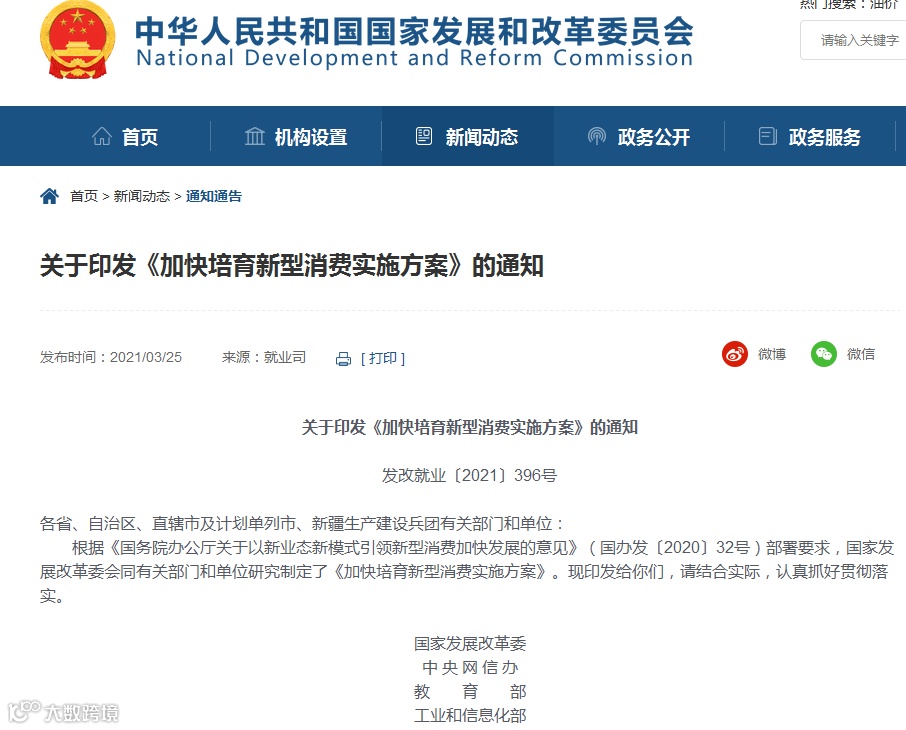Click the government affairs fingerprint icon
The width and height of the screenshot is (906, 730).
596,136
